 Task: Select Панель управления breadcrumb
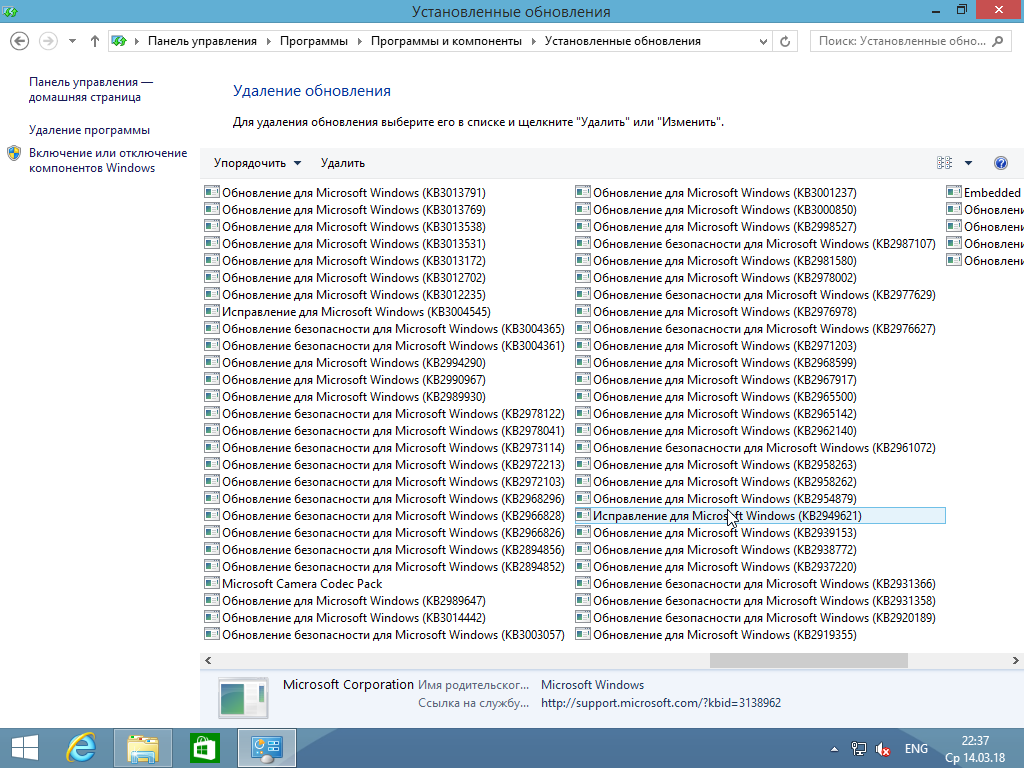pos(202,41)
